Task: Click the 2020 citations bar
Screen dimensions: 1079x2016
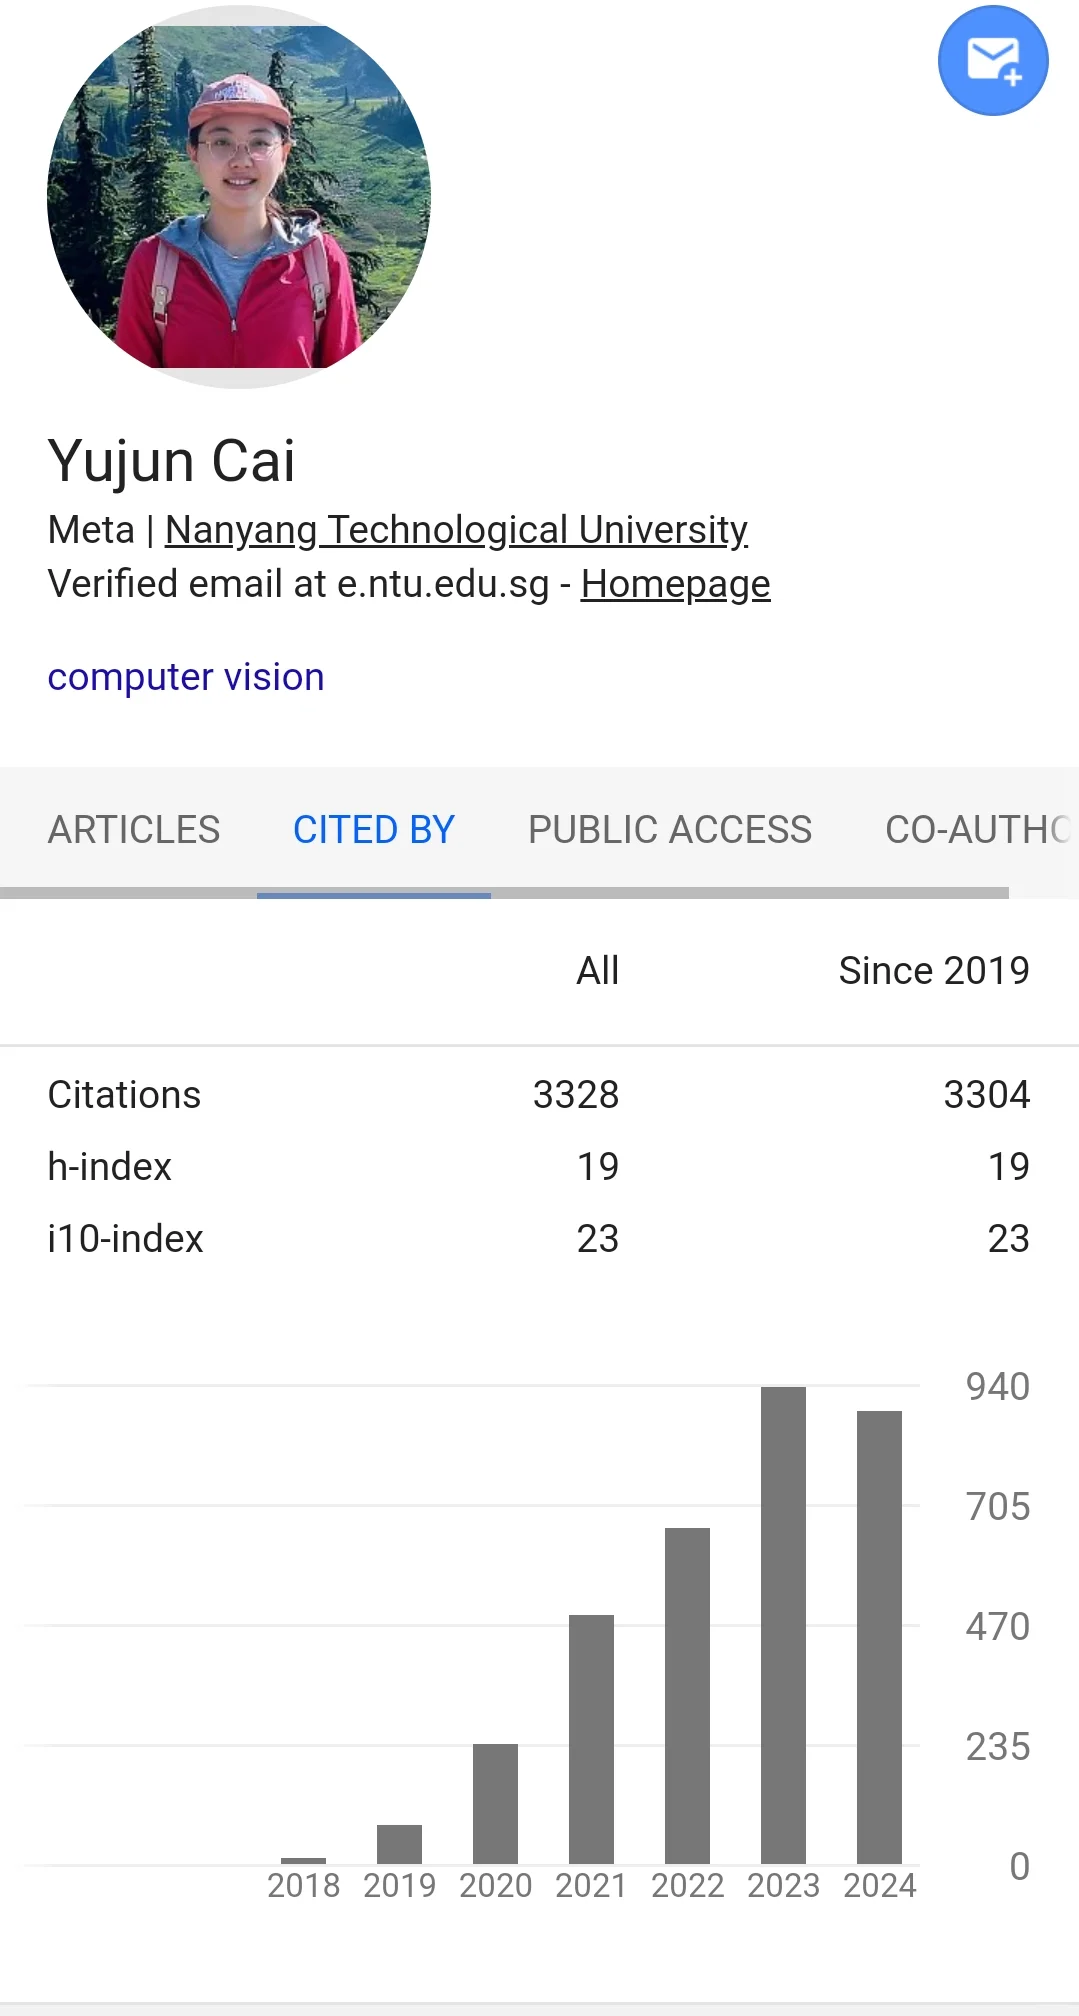Action: pyautogui.click(x=495, y=1803)
